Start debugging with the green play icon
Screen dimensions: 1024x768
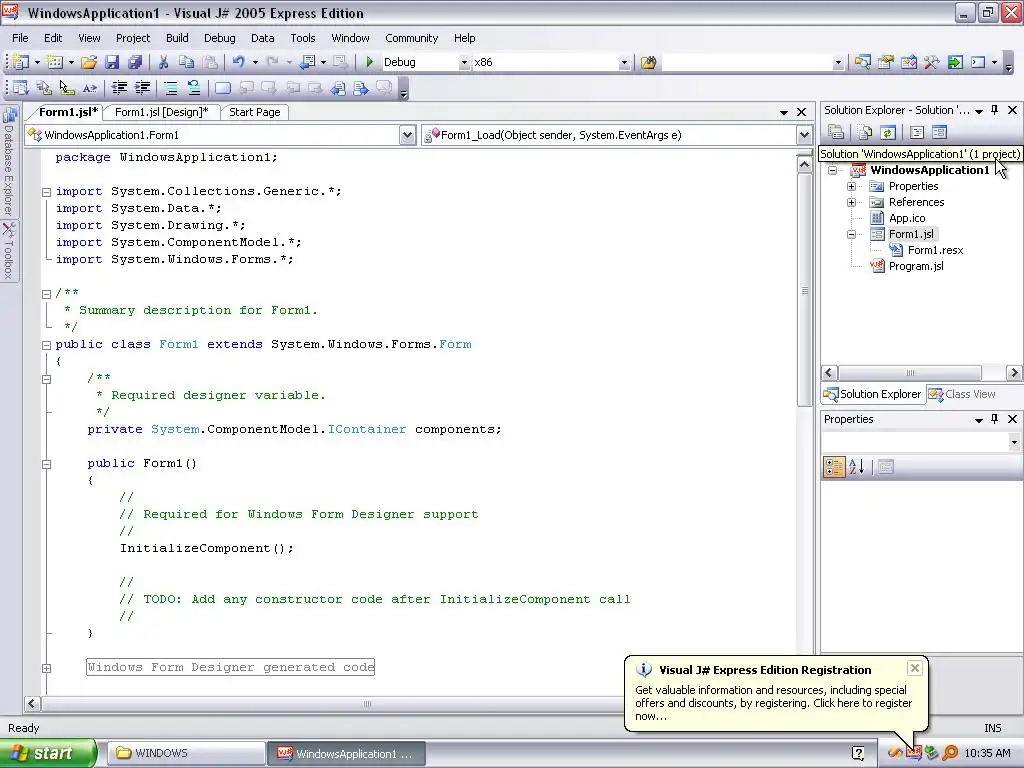pyautogui.click(x=370, y=62)
